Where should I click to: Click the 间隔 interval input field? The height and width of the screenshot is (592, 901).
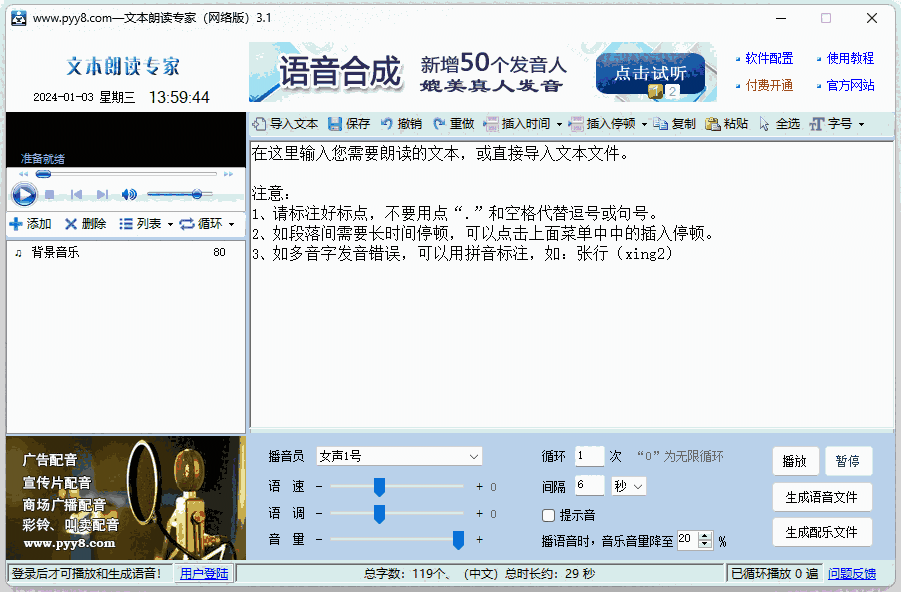point(589,486)
